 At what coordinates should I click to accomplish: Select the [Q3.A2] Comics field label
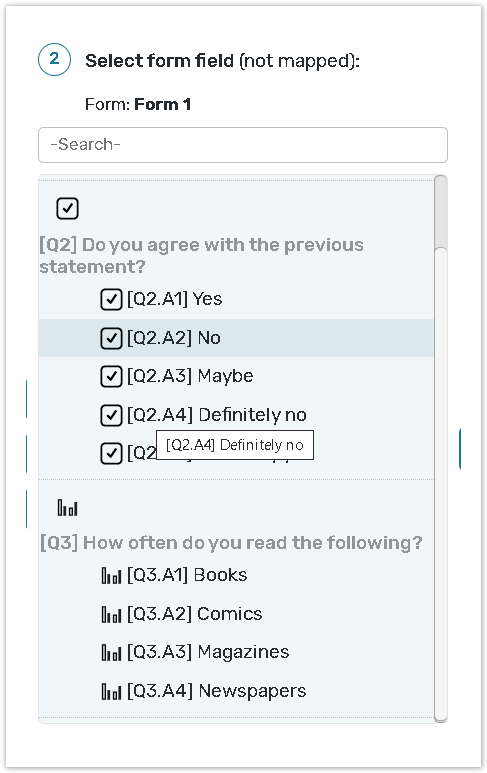coord(195,614)
